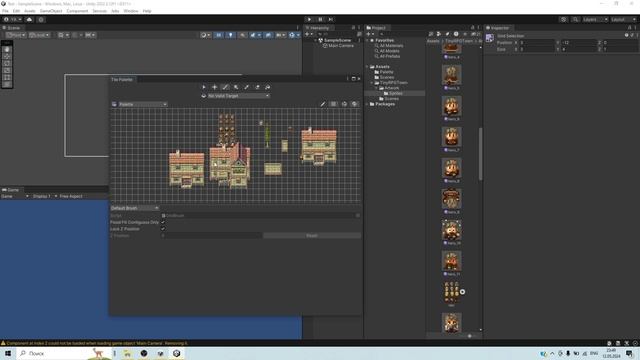Image resolution: width=640 pixels, height=360 pixels.
Task: Click the Z Position input field
Action: [212, 236]
